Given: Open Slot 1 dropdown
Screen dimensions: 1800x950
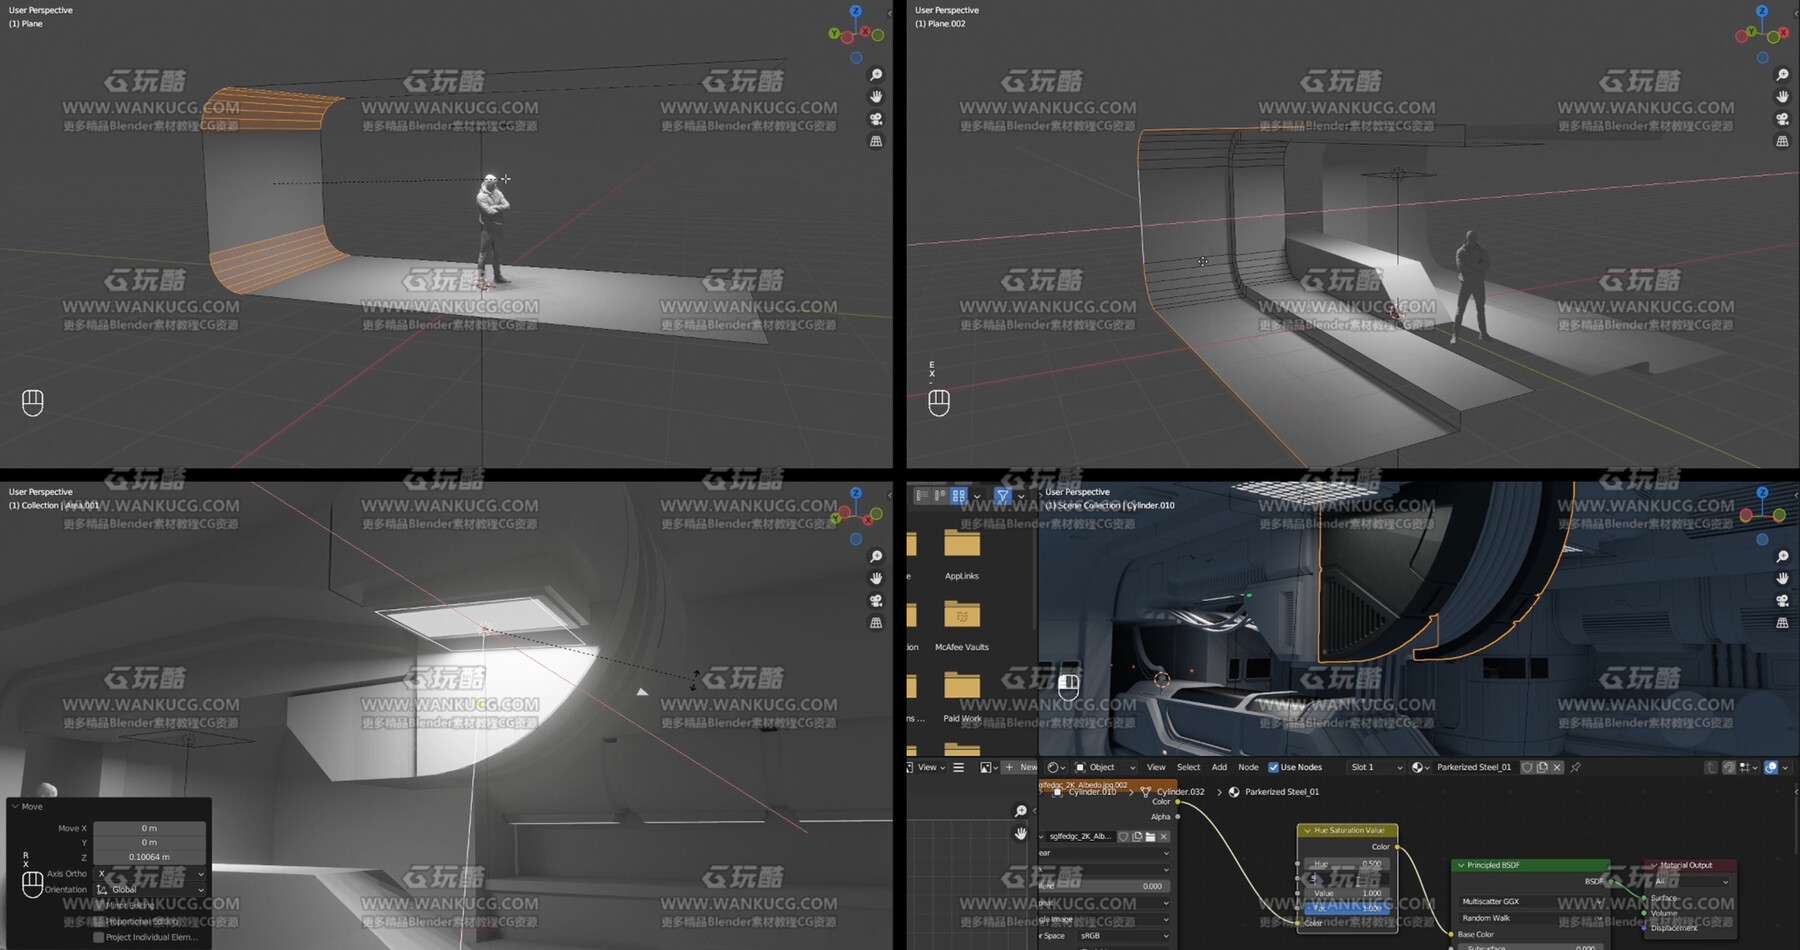Looking at the screenshot, I should (1376, 768).
